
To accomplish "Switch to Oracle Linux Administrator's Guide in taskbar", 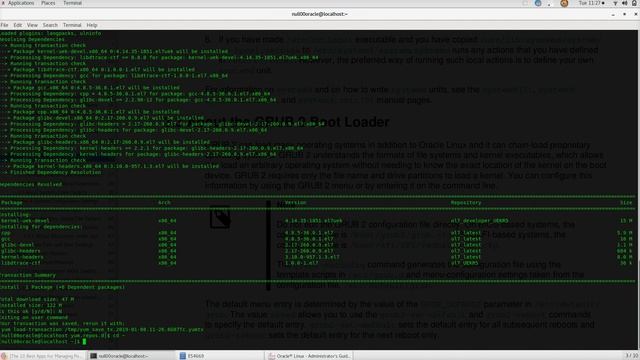I will pos(309,356).
